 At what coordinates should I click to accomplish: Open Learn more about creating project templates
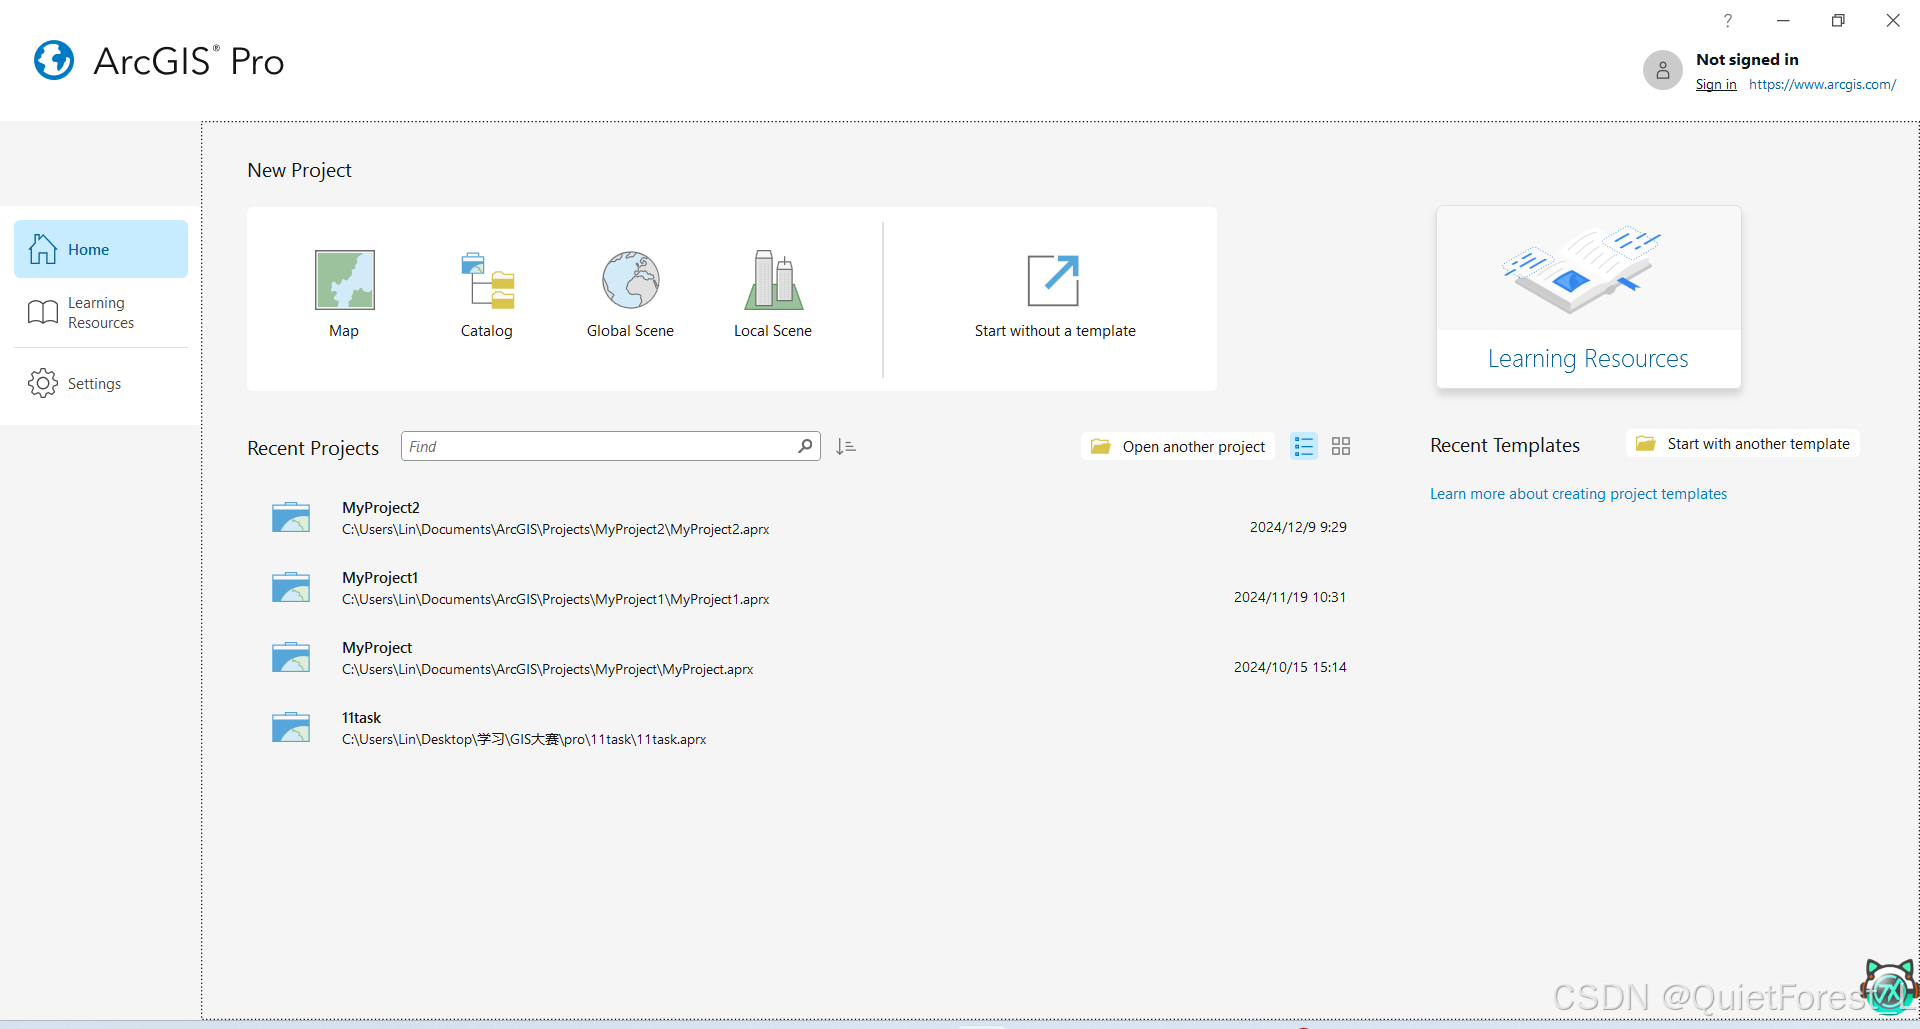pyautogui.click(x=1578, y=494)
